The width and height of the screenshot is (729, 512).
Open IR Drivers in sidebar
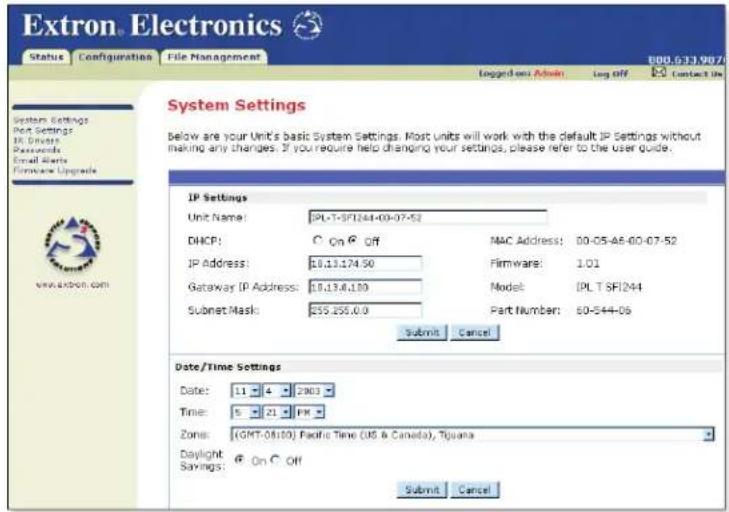point(36,140)
